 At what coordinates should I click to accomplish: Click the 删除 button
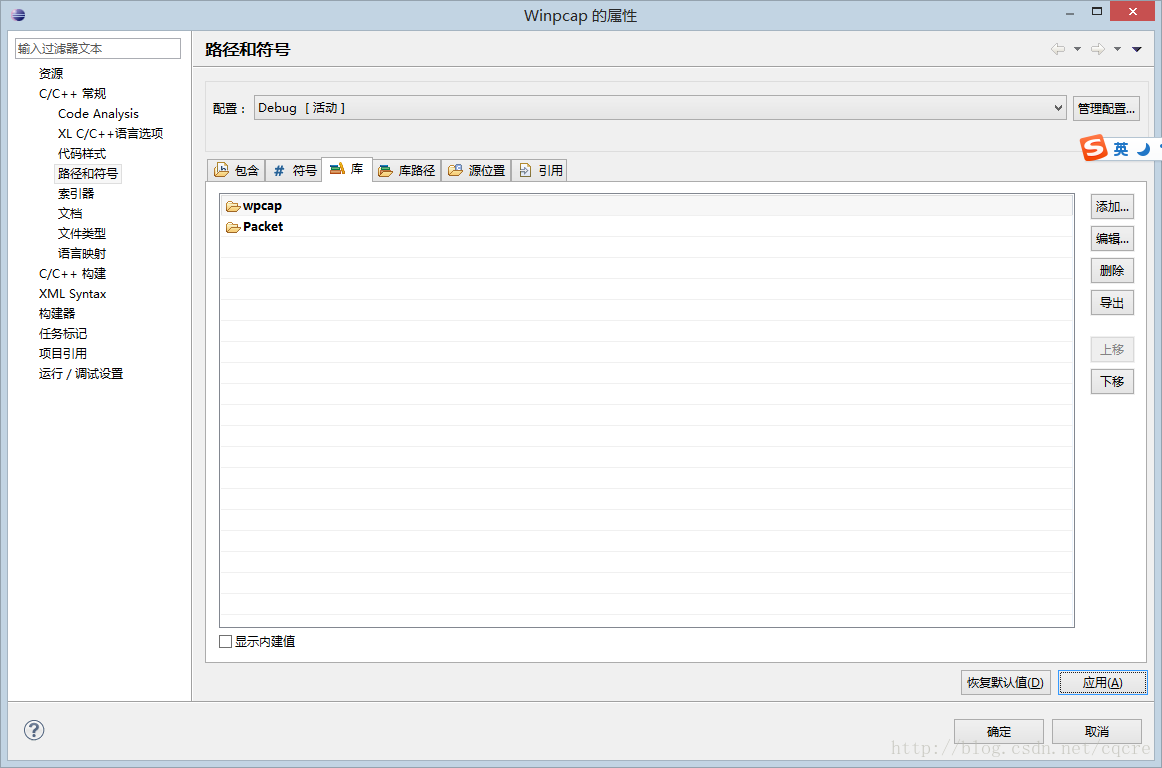1112,271
